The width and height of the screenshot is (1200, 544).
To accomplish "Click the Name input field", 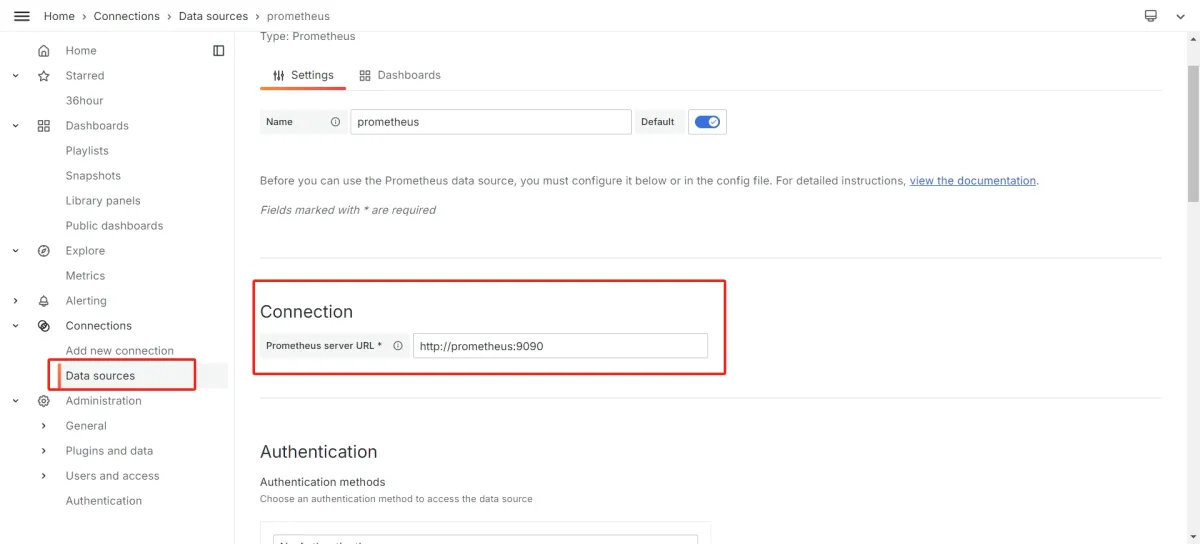I will point(491,122).
